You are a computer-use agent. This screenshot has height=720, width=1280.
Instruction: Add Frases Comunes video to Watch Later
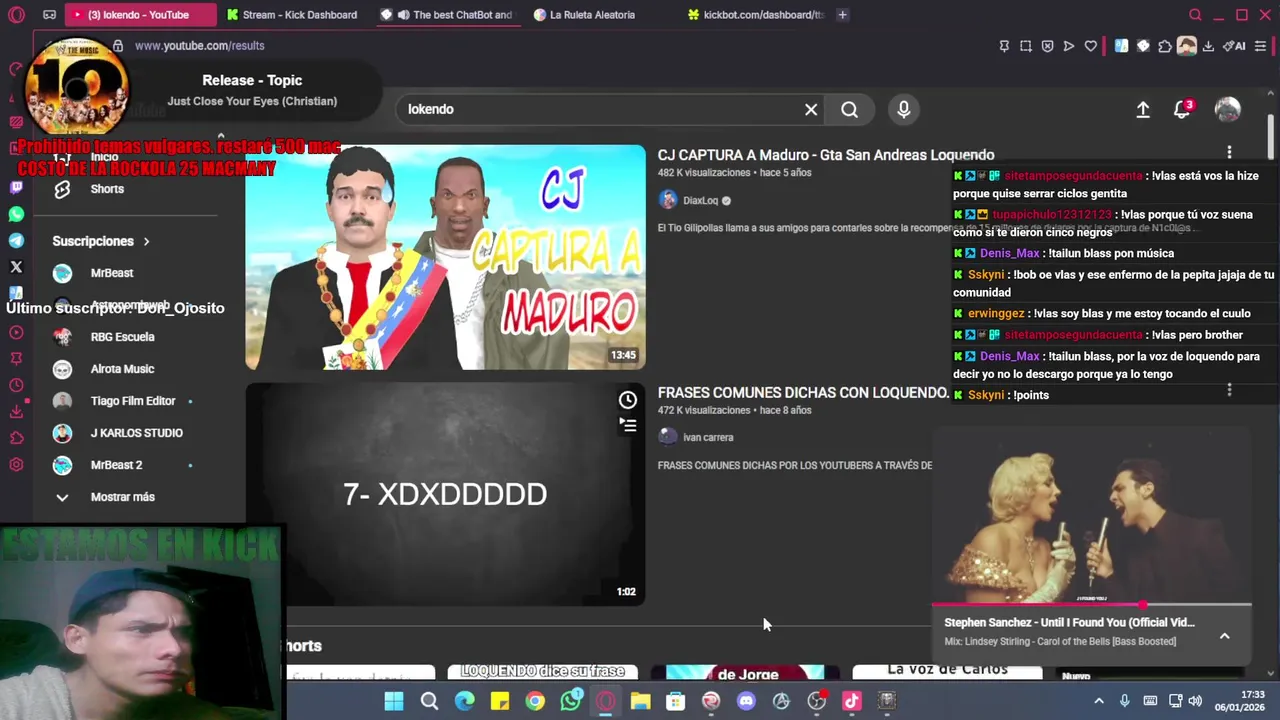[627, 400]
